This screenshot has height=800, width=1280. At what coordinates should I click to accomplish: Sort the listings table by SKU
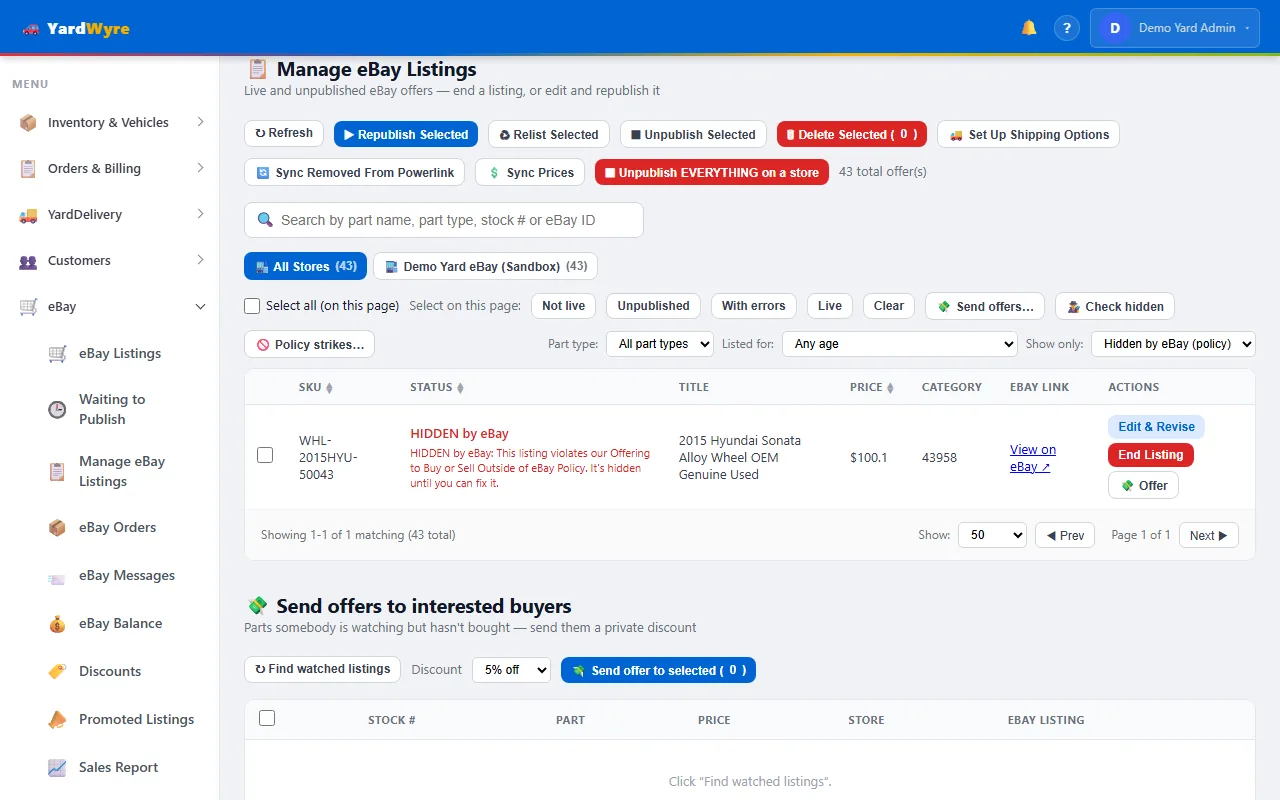[x=316, y=387]
